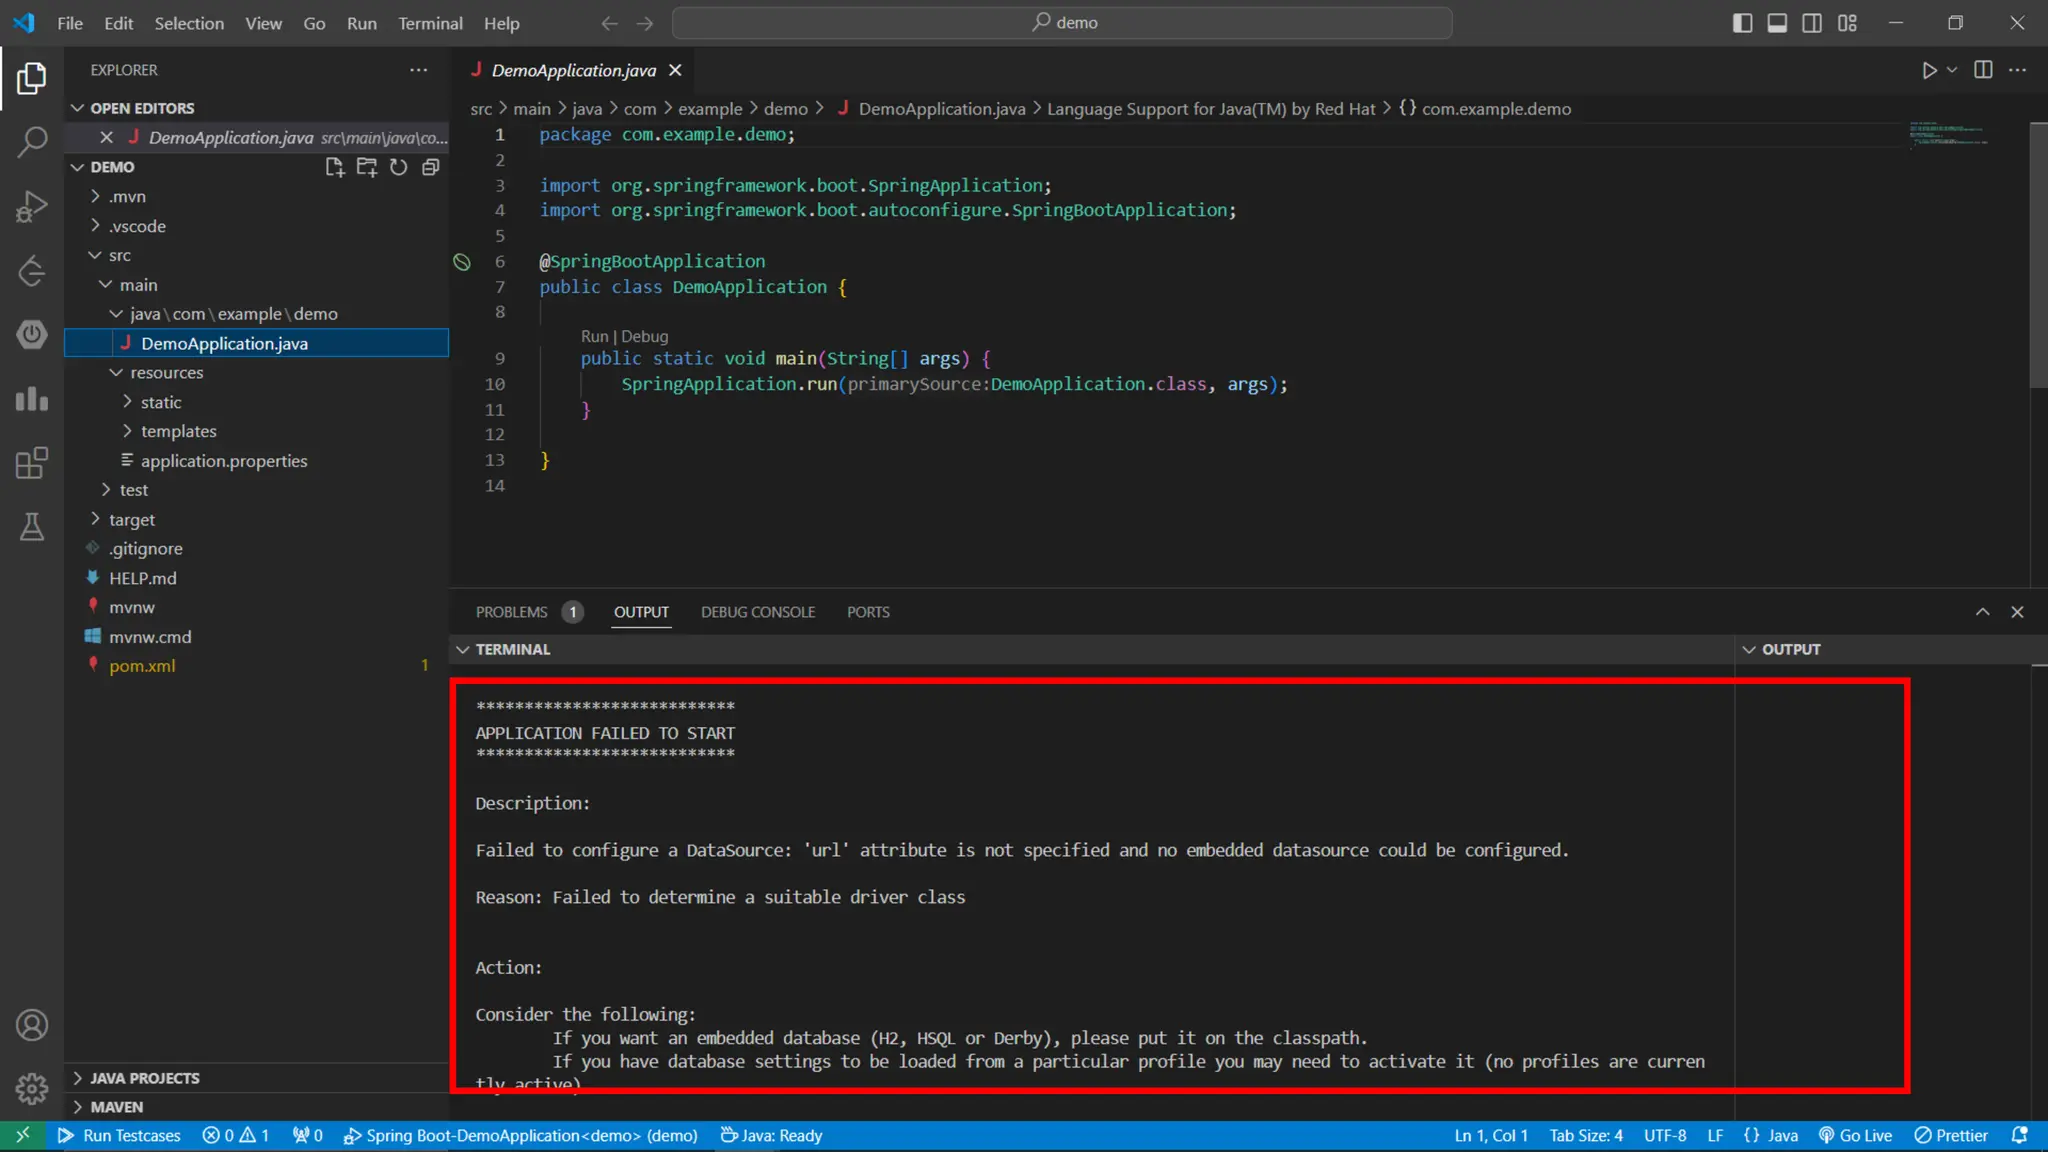Expand the JAVA PROJECTS section
The image size is (2048, 1152).
click(x=144, y=1078)
